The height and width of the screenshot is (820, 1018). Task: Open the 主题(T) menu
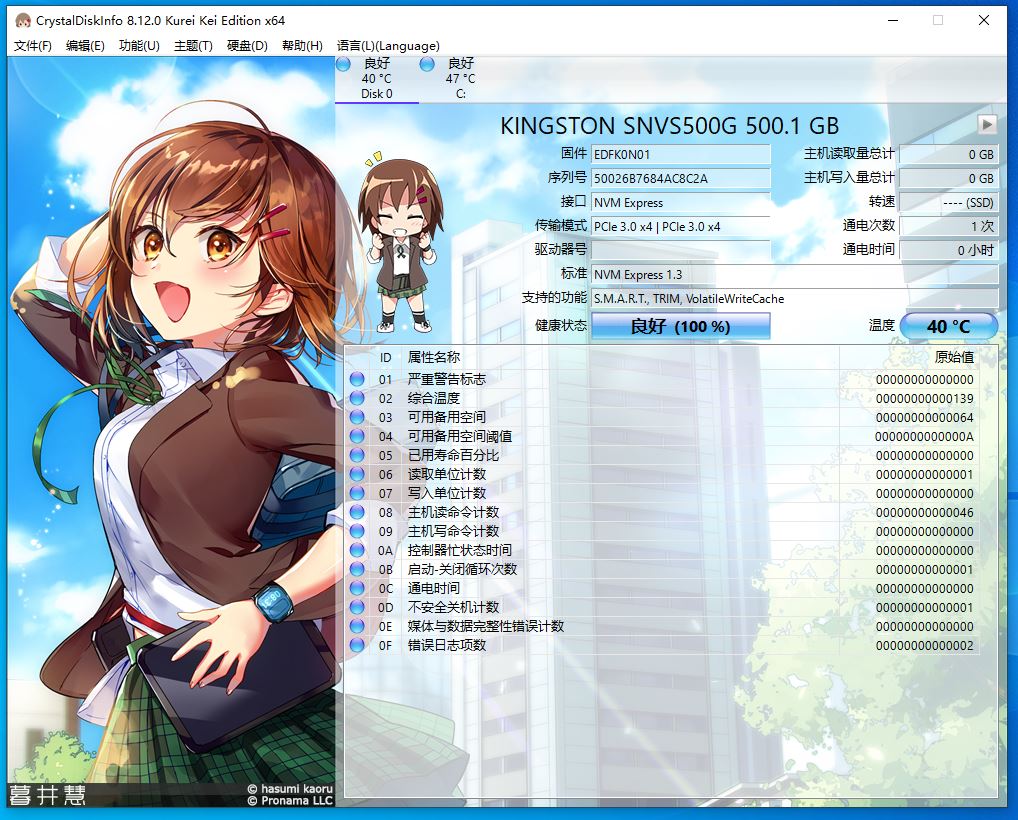[193, 45]
